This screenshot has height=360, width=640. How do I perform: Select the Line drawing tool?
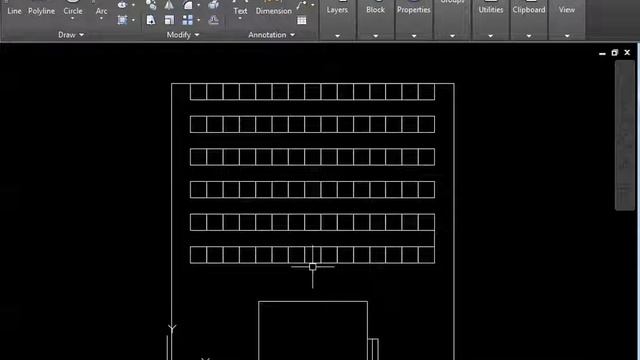coord(14,11)
